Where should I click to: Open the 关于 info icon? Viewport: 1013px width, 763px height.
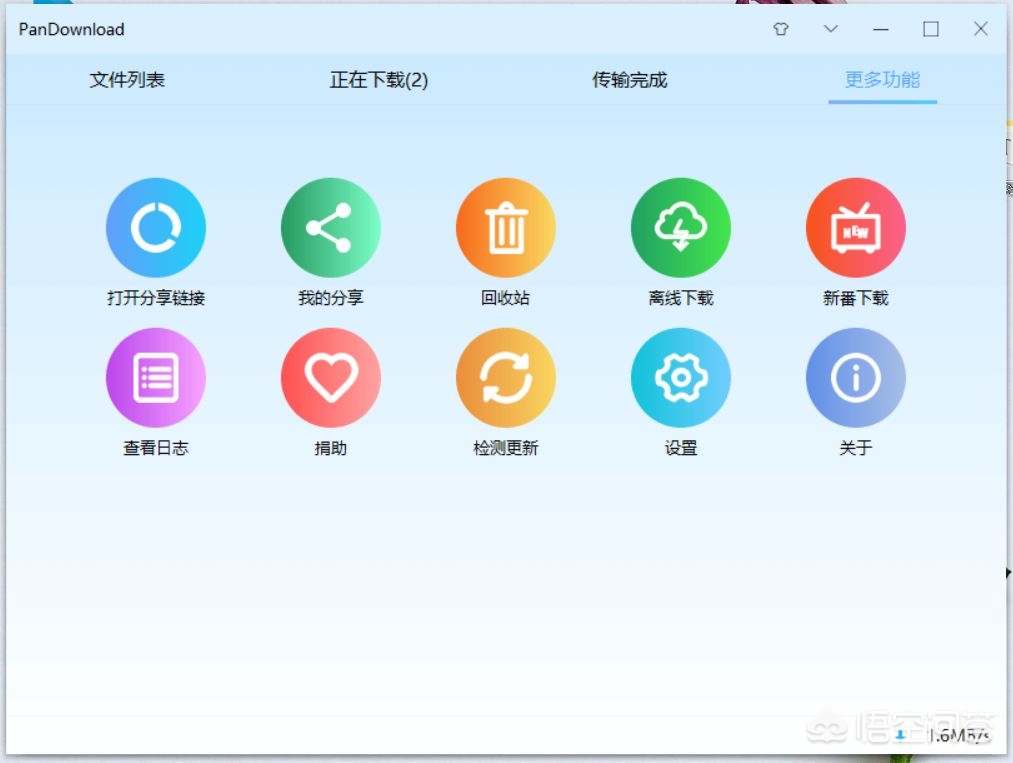click(x=856, y=377)
